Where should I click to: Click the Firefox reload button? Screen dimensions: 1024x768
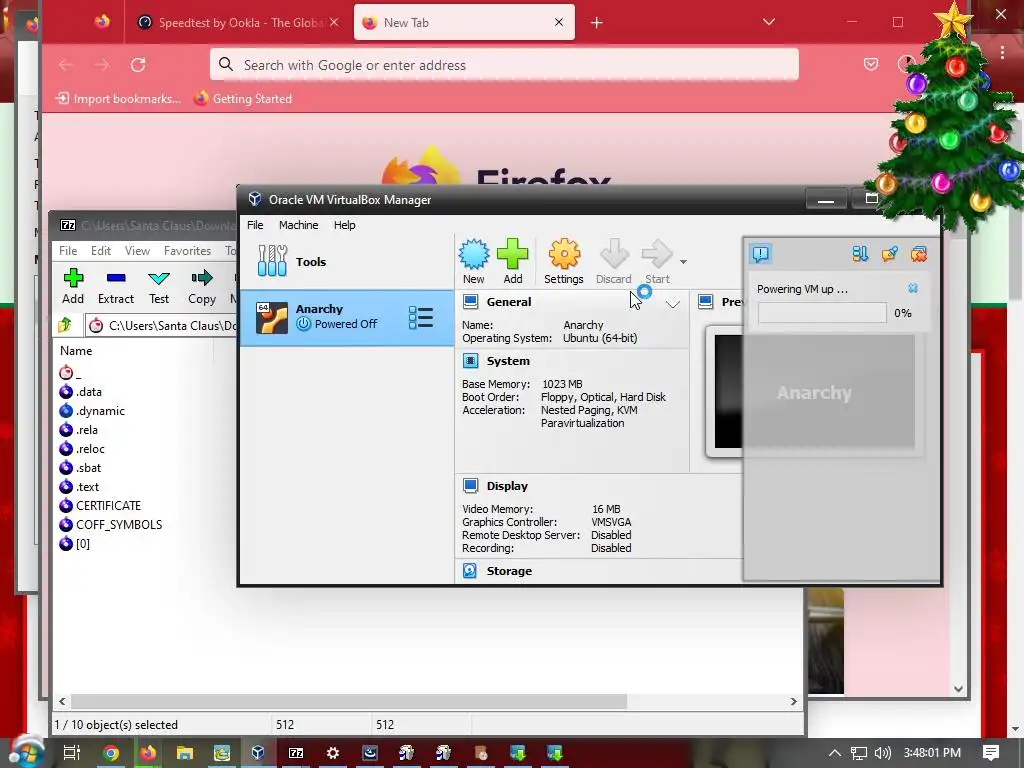(138, 65)
